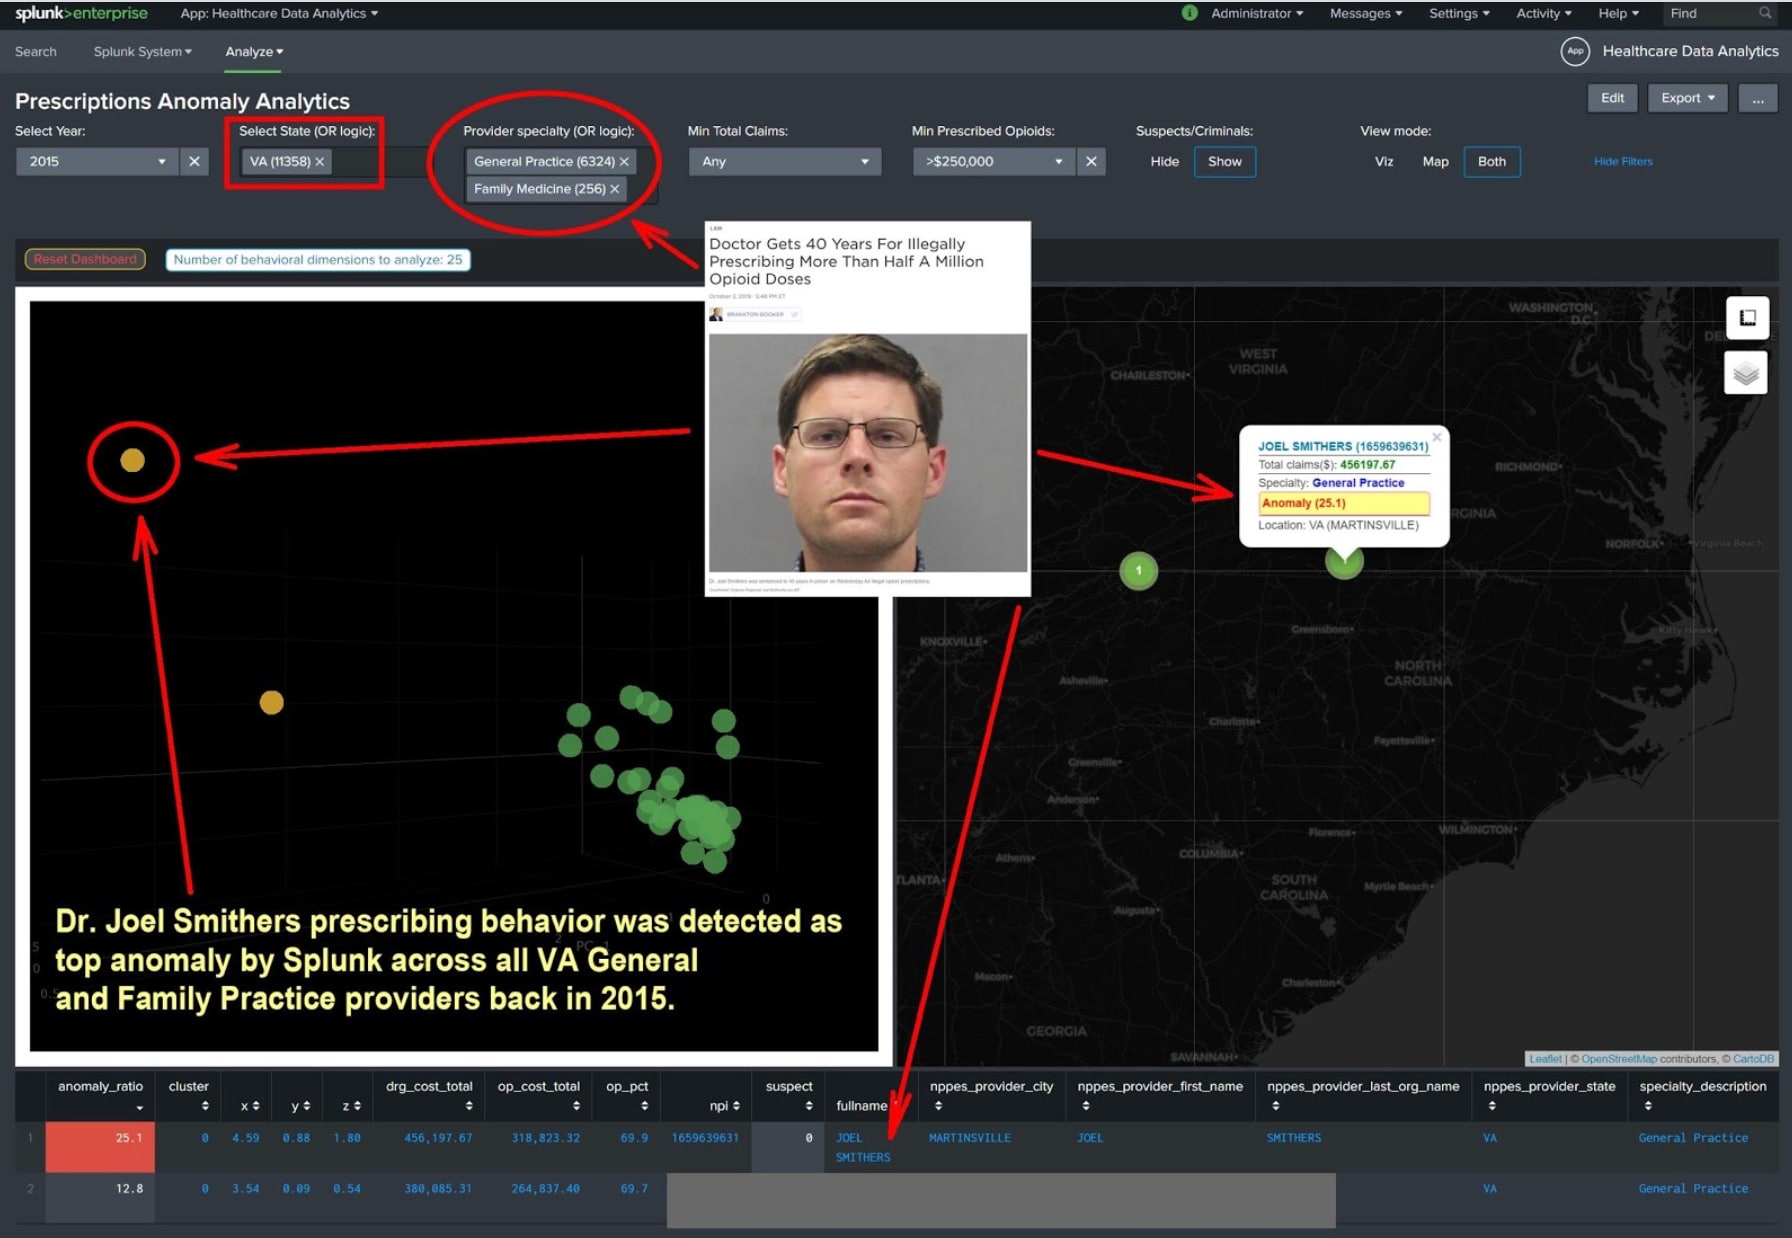Click the top orange anomaly dot
The image size is (1792, 1238).
133,460
